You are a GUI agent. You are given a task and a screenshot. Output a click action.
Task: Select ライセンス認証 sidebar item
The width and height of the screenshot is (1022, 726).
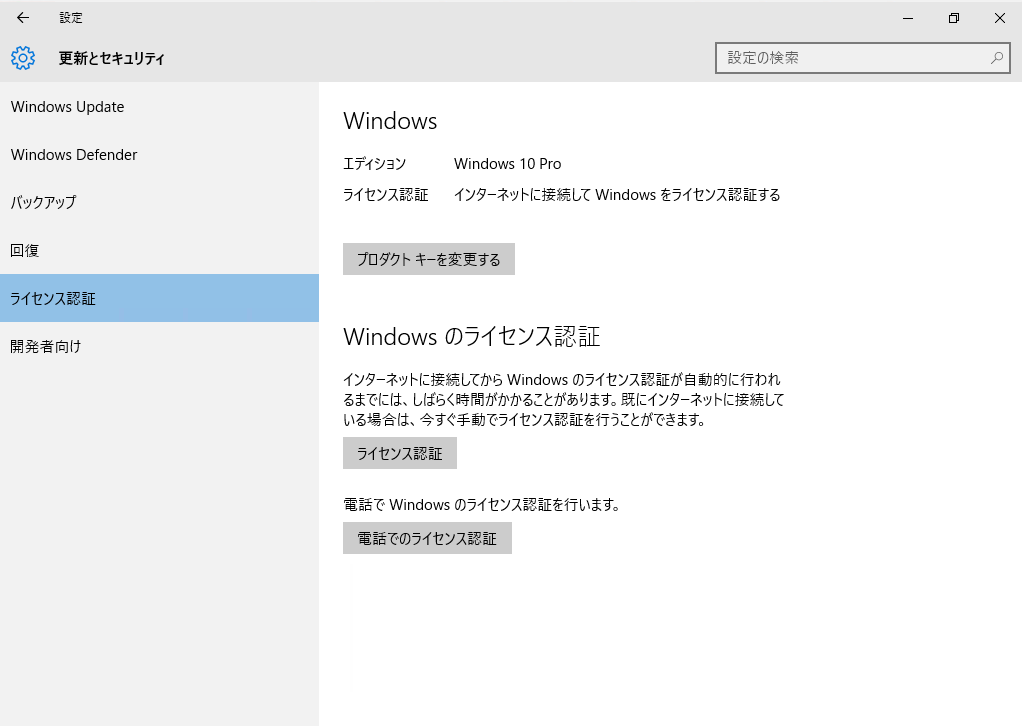pyautogui.click(x=160, y=298)
